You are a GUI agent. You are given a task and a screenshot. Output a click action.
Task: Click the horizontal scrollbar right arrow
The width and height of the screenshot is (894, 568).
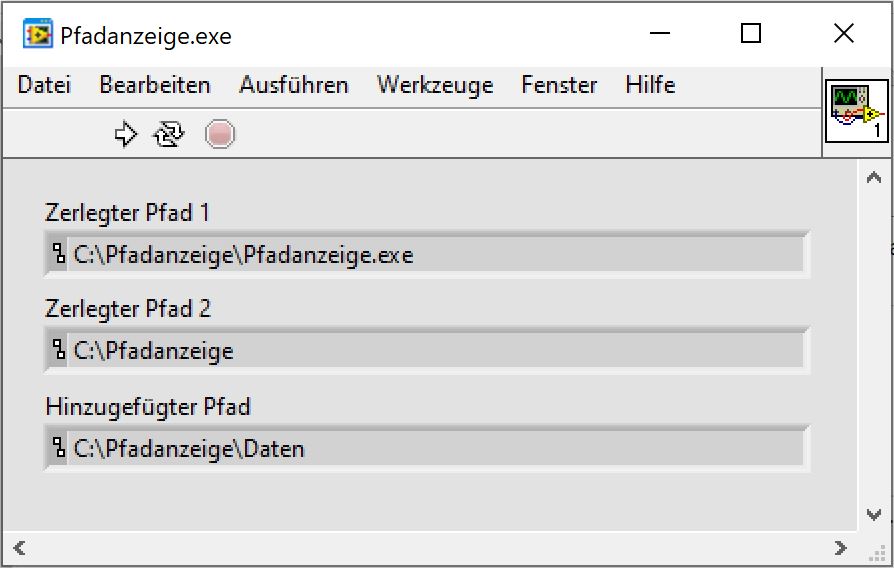point(841,547)
